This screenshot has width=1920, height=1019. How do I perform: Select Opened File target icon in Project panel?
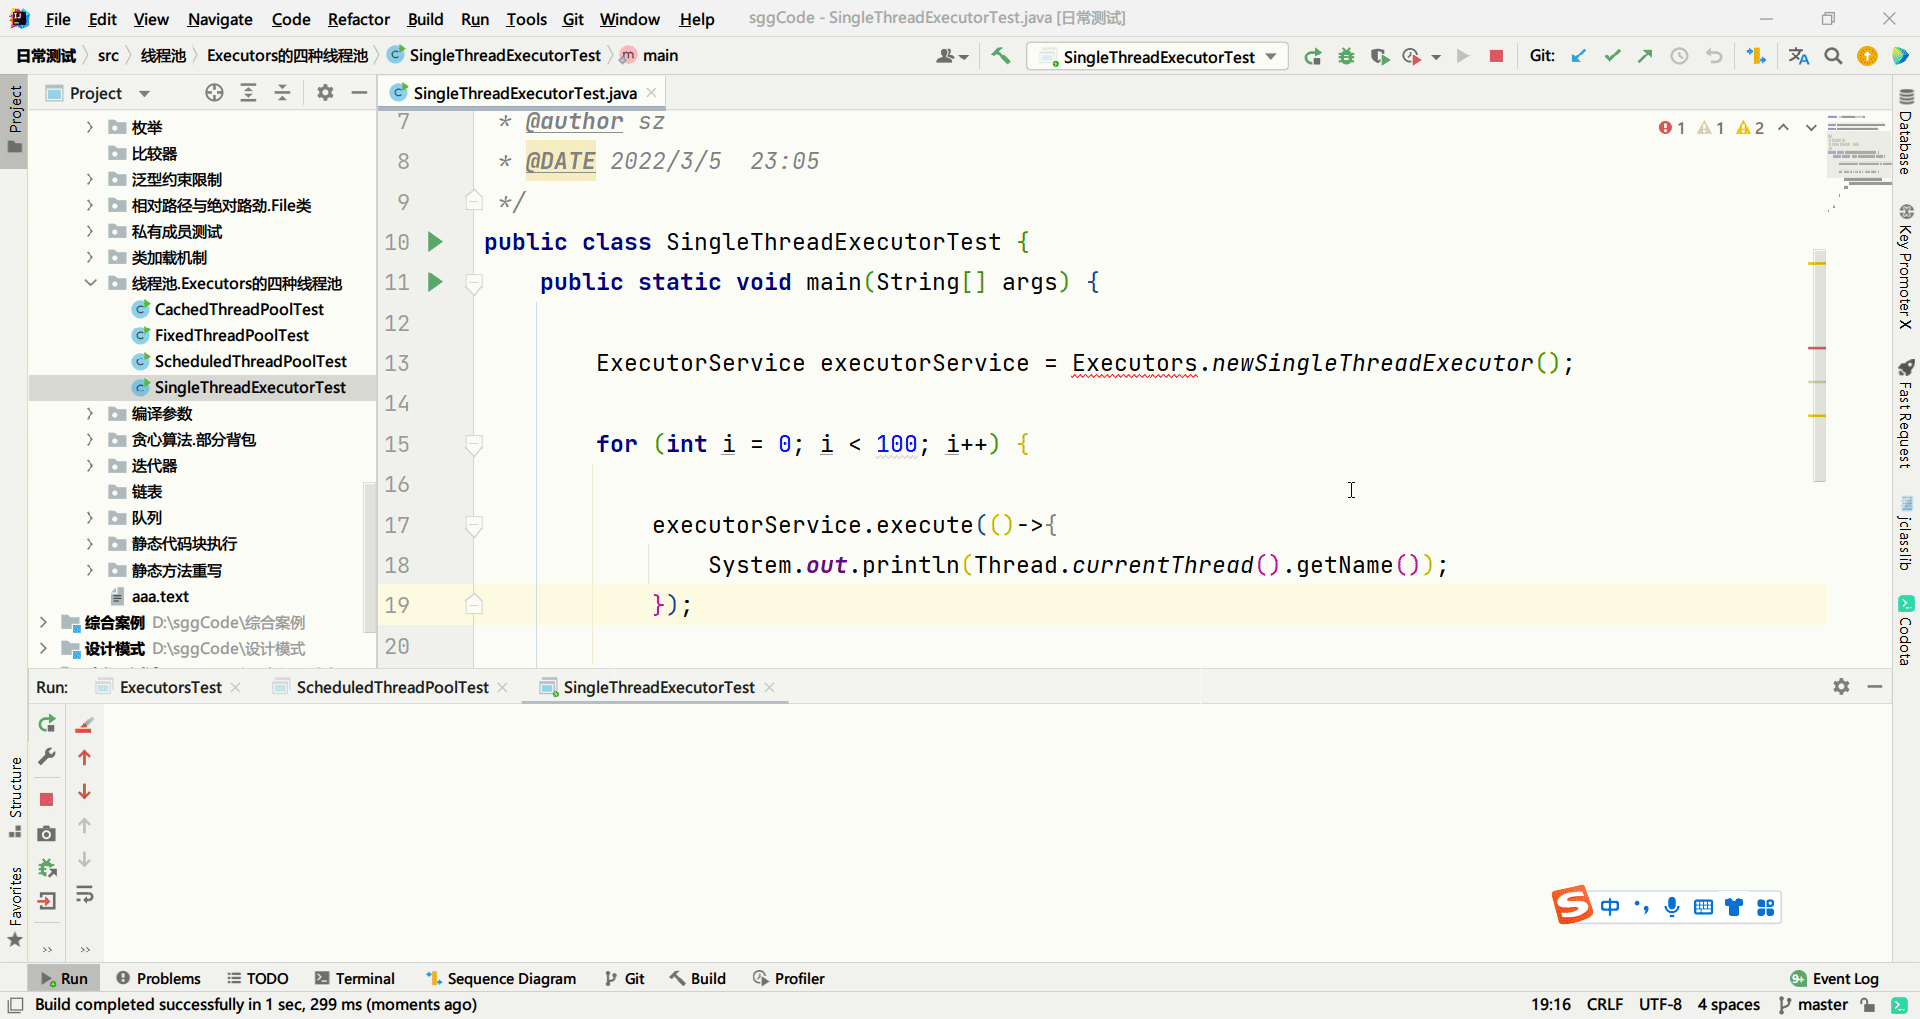coord(214,93)
